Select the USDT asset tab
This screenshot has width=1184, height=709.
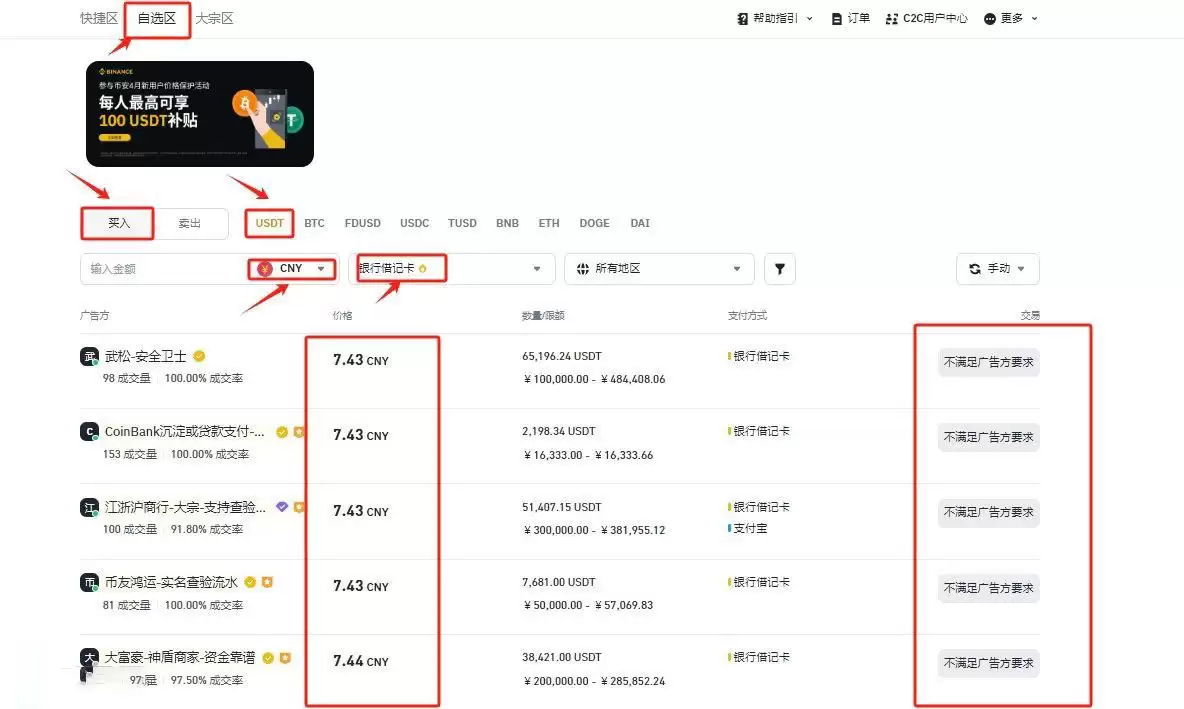[x=268, y=223]
